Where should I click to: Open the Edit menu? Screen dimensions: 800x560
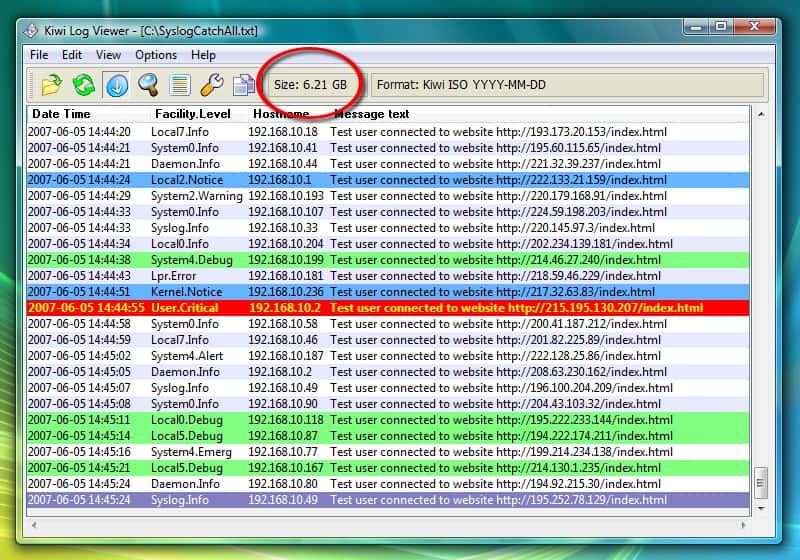(72, 55)
